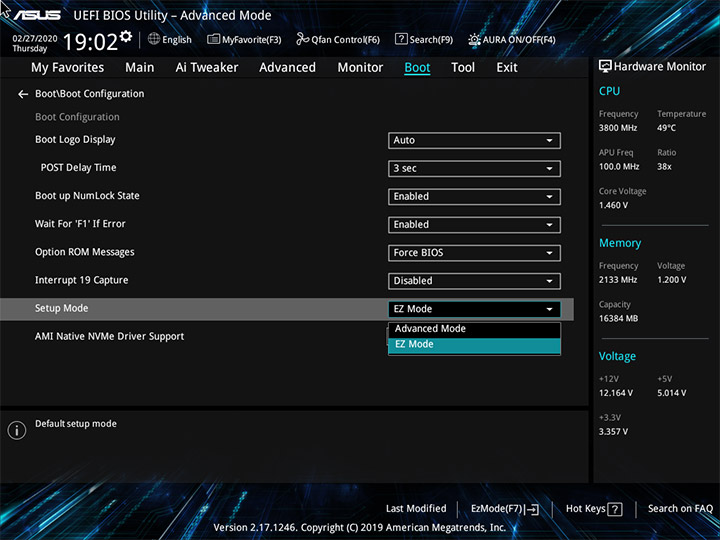Collapse the Setup Mode dropdown
This screenshot has width=720, height=540.
pyautogui.click(x=474, y=309)
